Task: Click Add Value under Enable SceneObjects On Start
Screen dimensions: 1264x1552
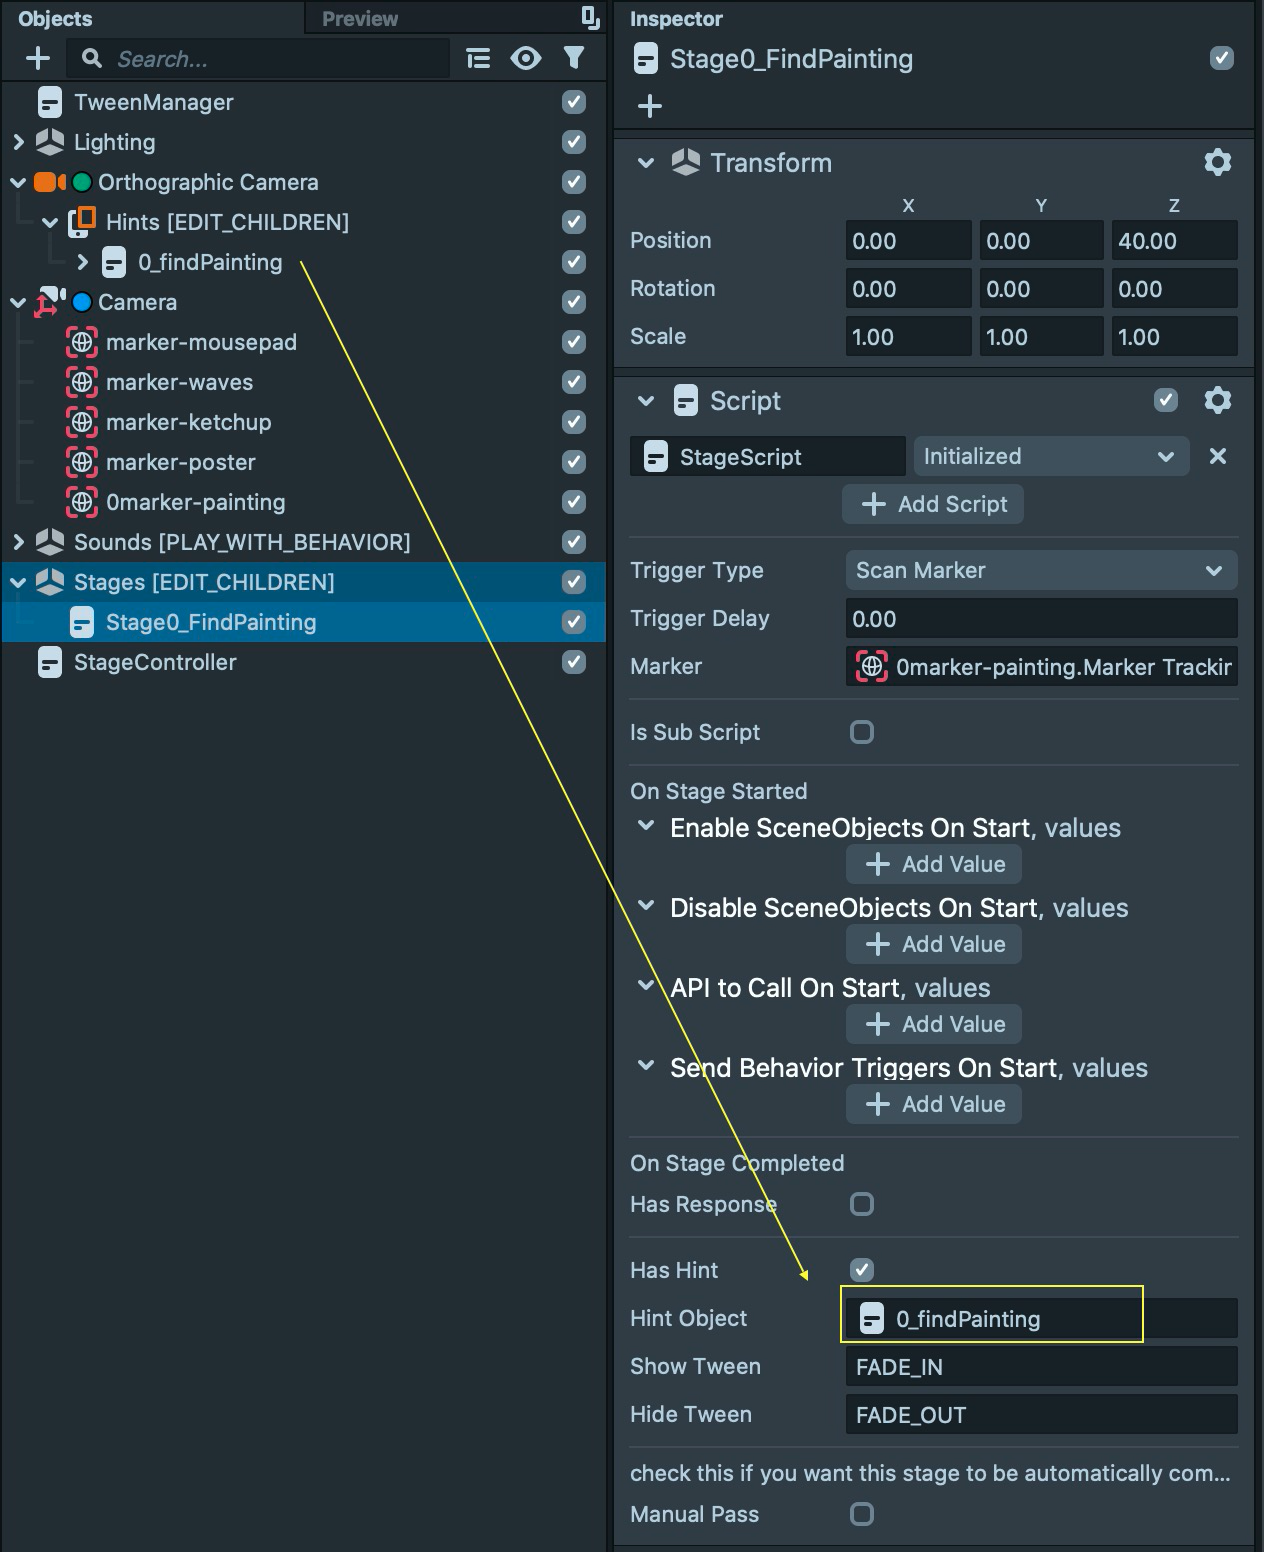Action: [934, 864]
